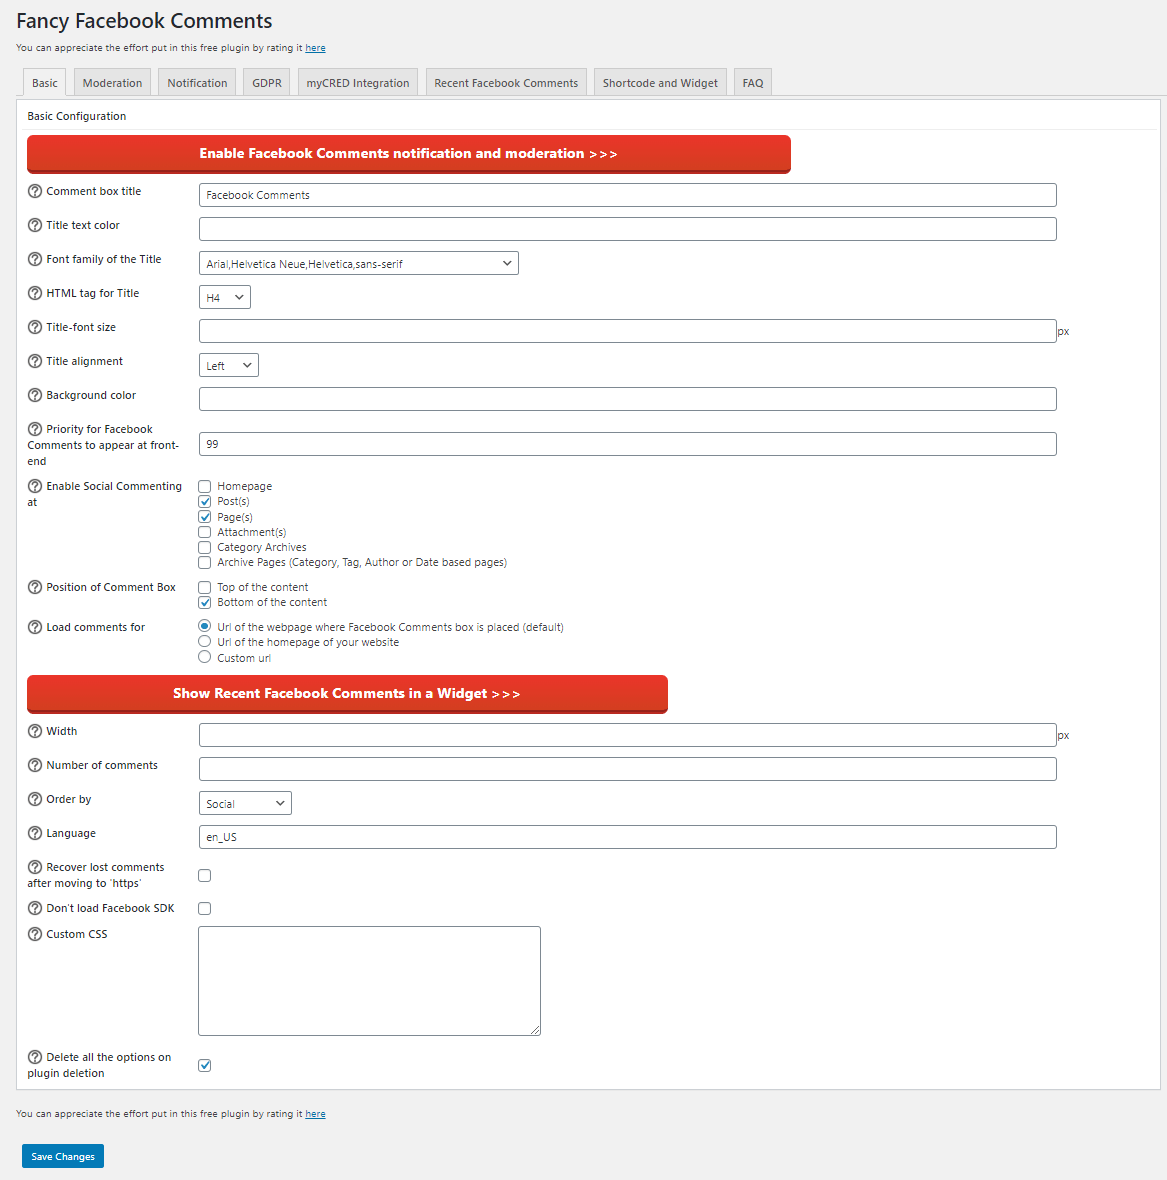The height and width of the screenshot is (1180, 1167).
Task: Click the Title text color field
Action: point(628,229)
